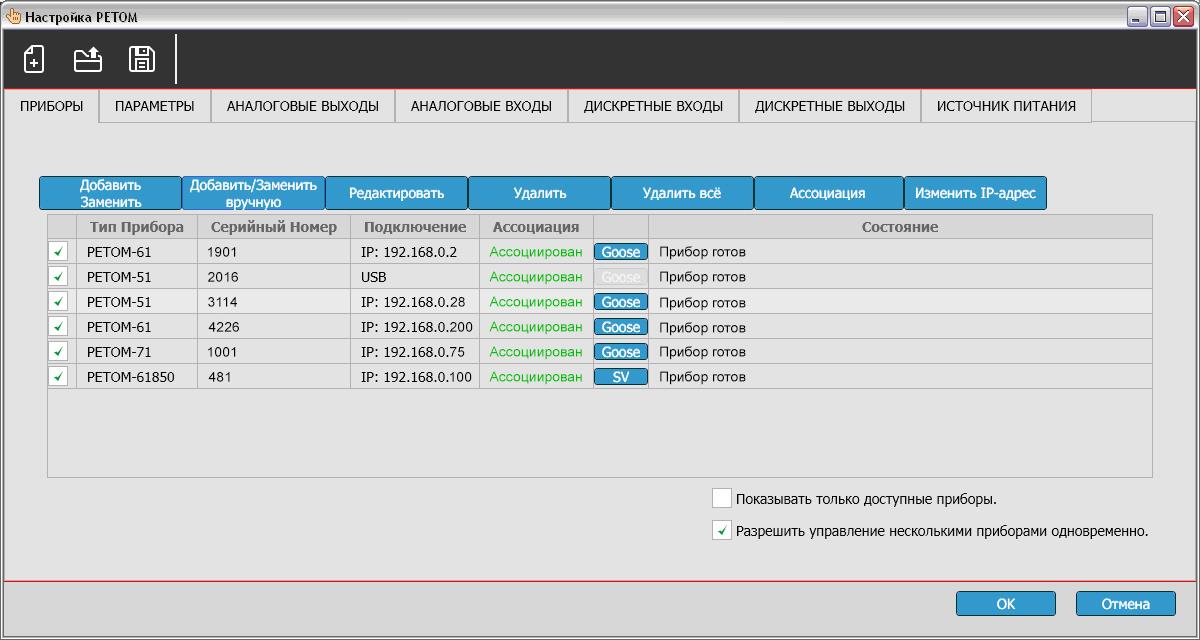Click the new configuration file icon
The width and height of the screenshot is (1200, 640).
click(34, 59)
